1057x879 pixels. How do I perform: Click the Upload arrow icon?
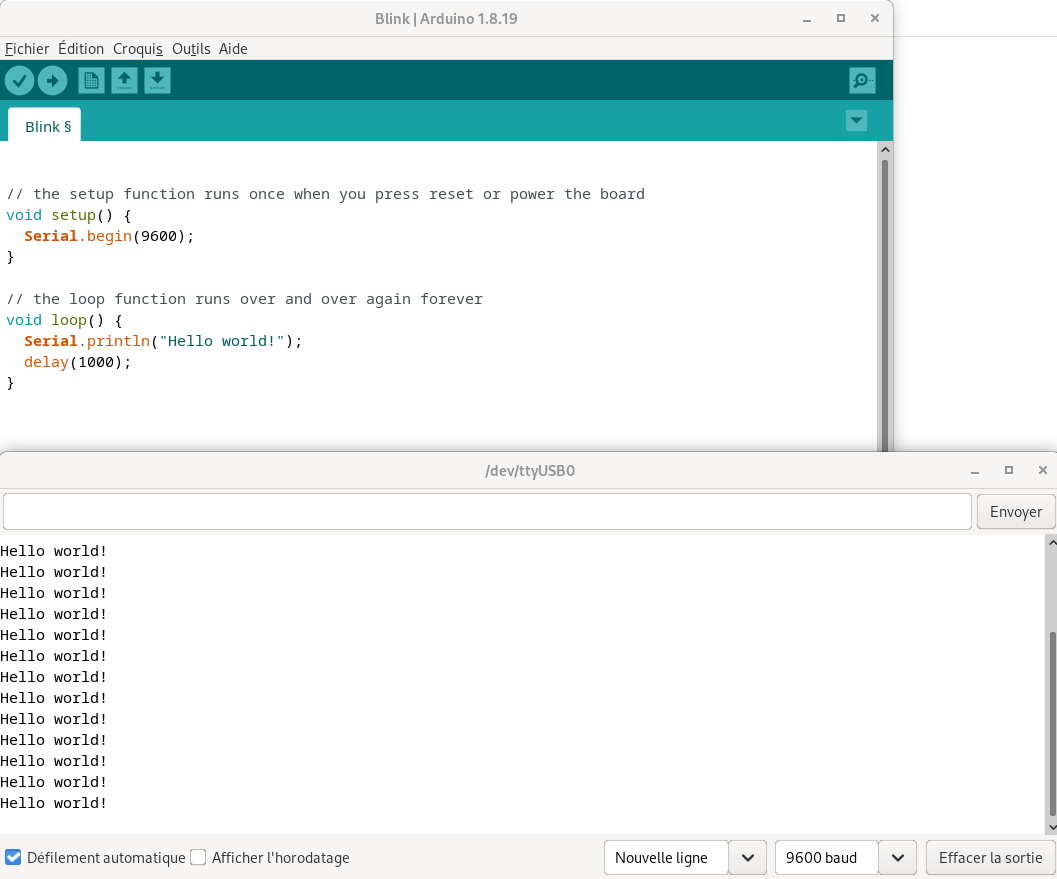pos(52,80)
